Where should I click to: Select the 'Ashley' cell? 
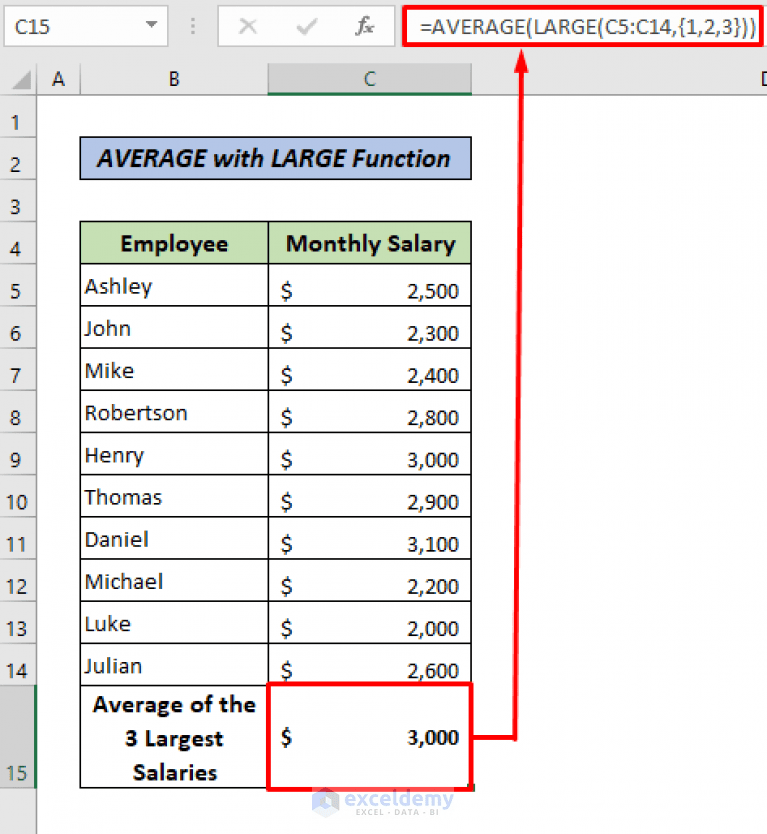(x=174, y=286)
